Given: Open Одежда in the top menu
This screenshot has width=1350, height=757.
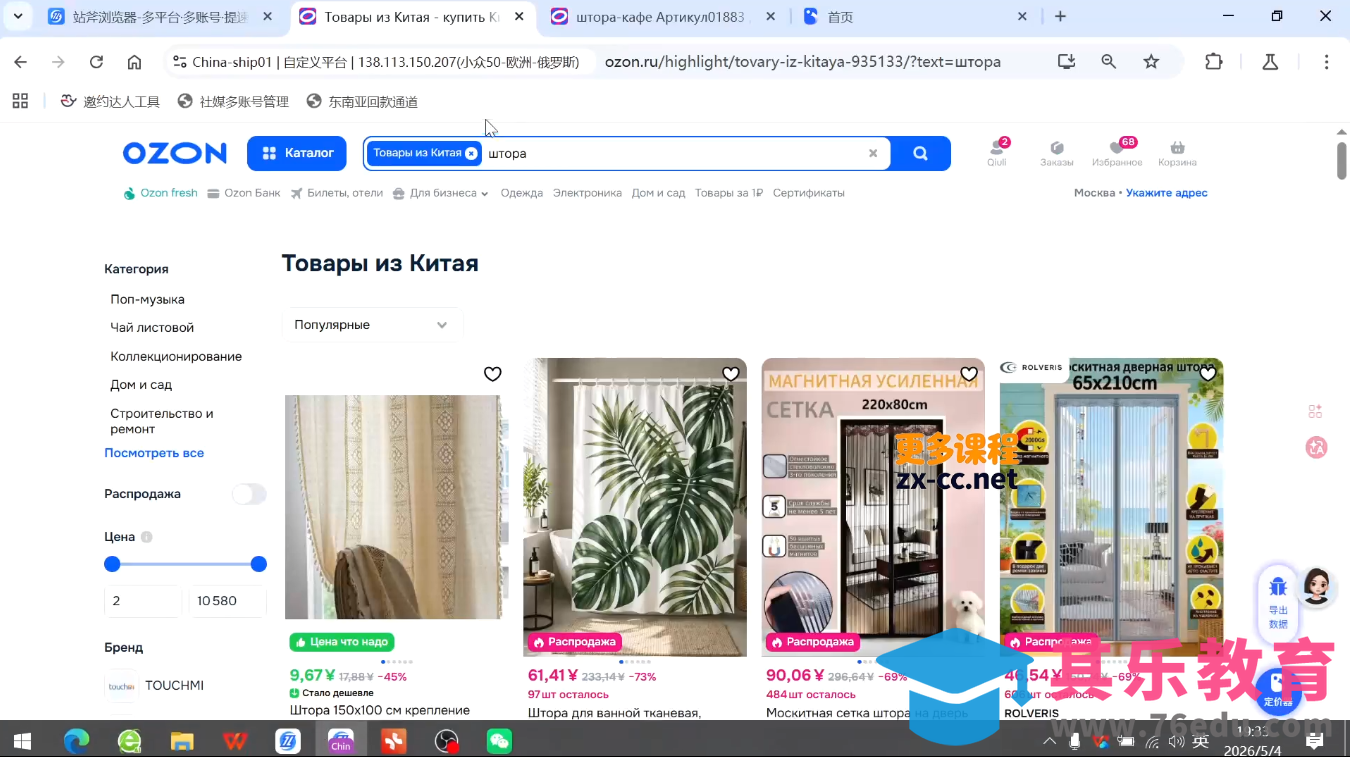Looking at the screenshot, I should [522, 193].
